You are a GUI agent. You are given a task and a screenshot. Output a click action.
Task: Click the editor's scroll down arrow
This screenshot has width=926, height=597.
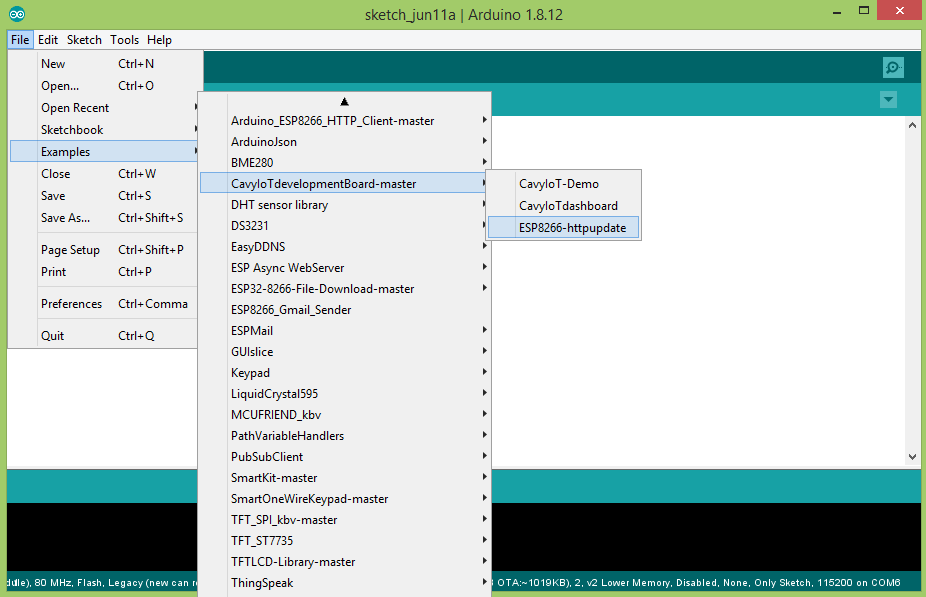[912, 456]
